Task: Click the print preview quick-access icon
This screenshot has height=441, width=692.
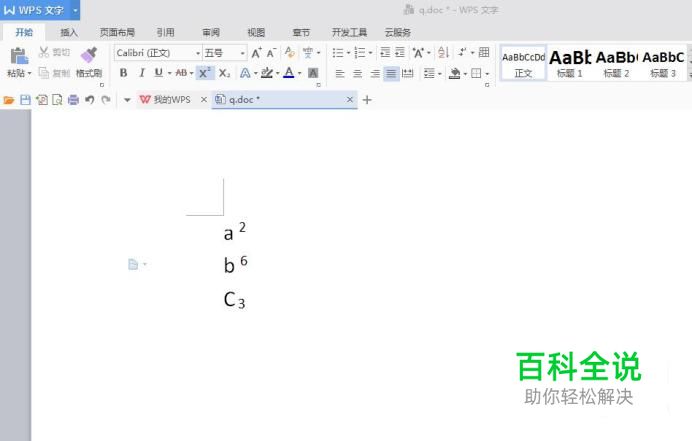Action: pyautogui.click(x=57, y=100)
